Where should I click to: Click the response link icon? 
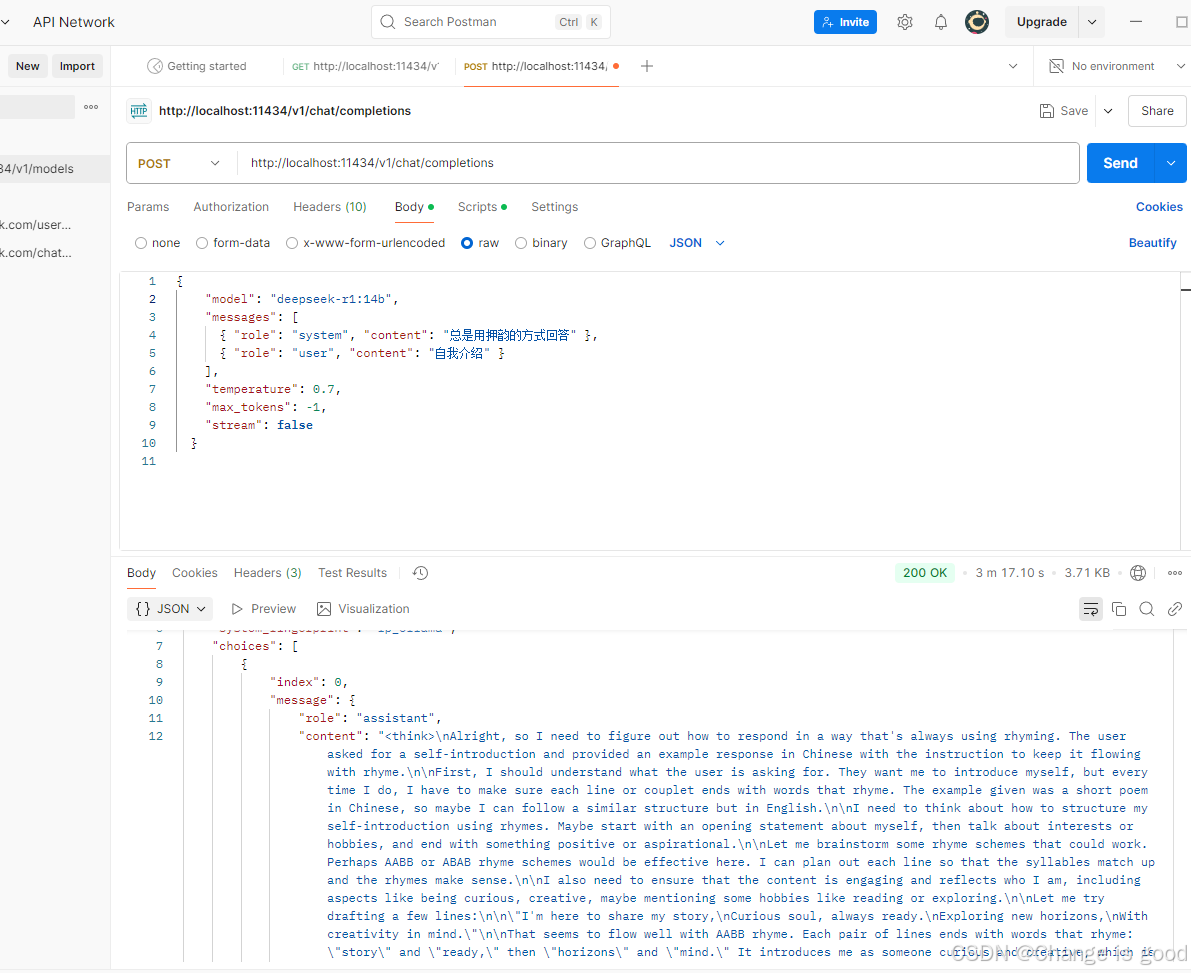coord(1174,609)
